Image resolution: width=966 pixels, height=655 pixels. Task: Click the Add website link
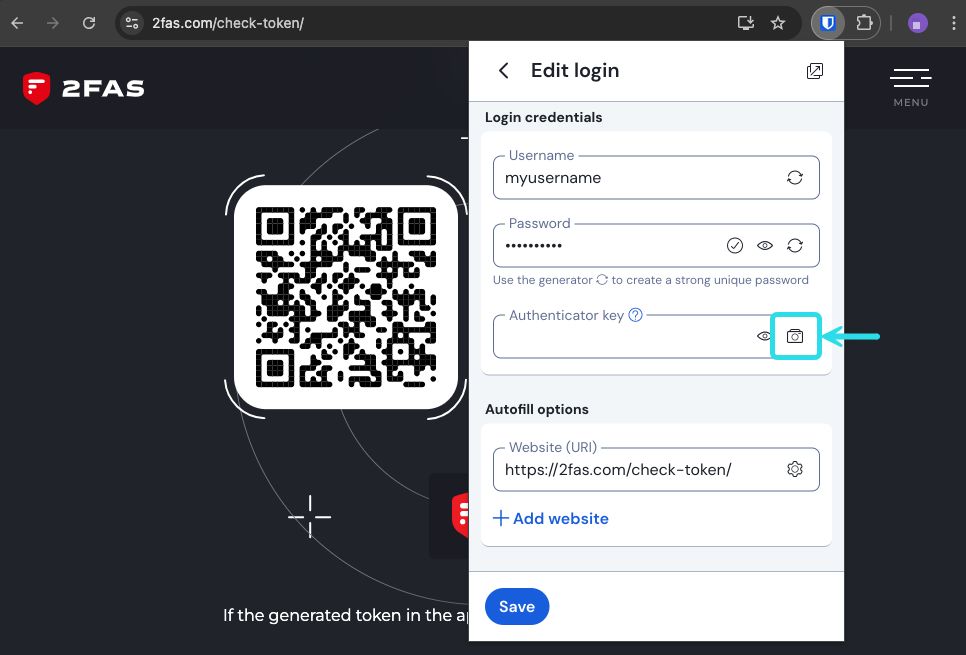point(551,518)
